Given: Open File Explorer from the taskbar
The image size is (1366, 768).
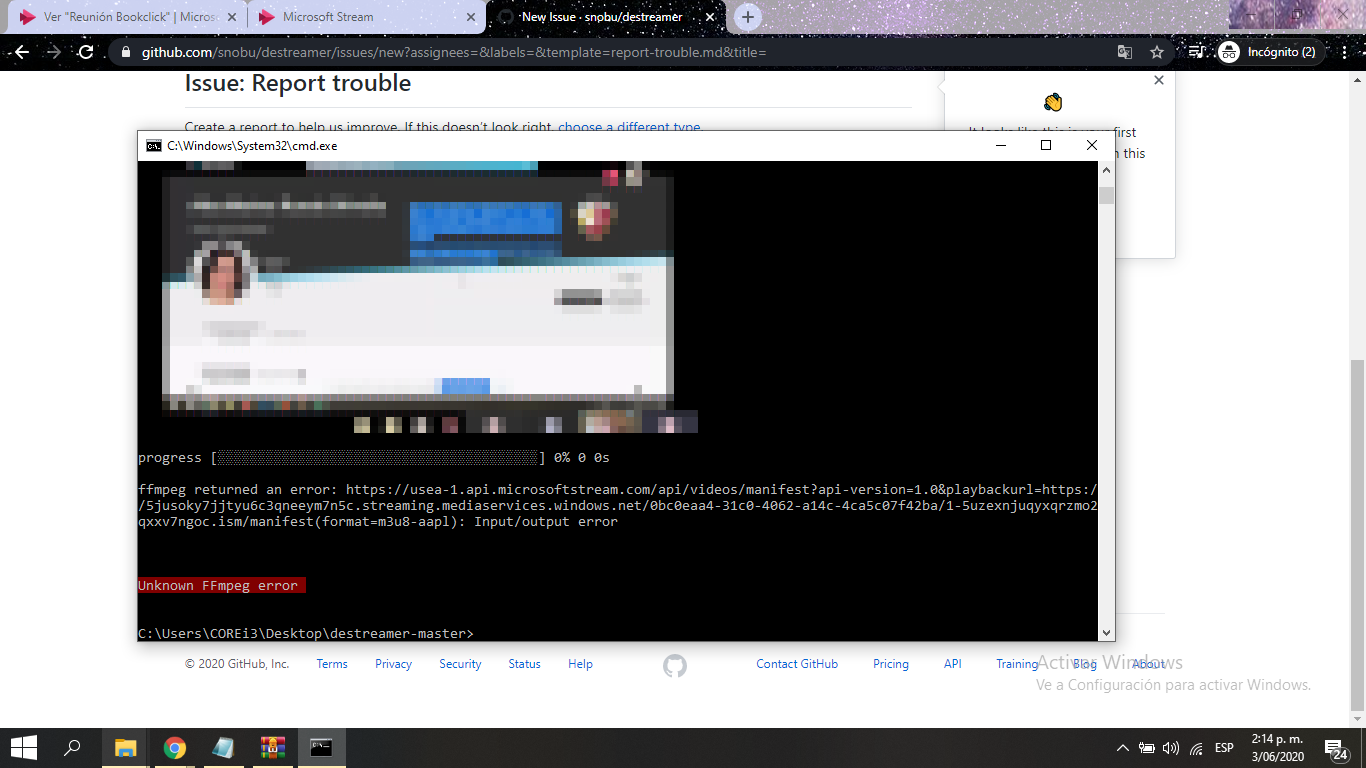Looking at the screenshot, I should 125,748.
